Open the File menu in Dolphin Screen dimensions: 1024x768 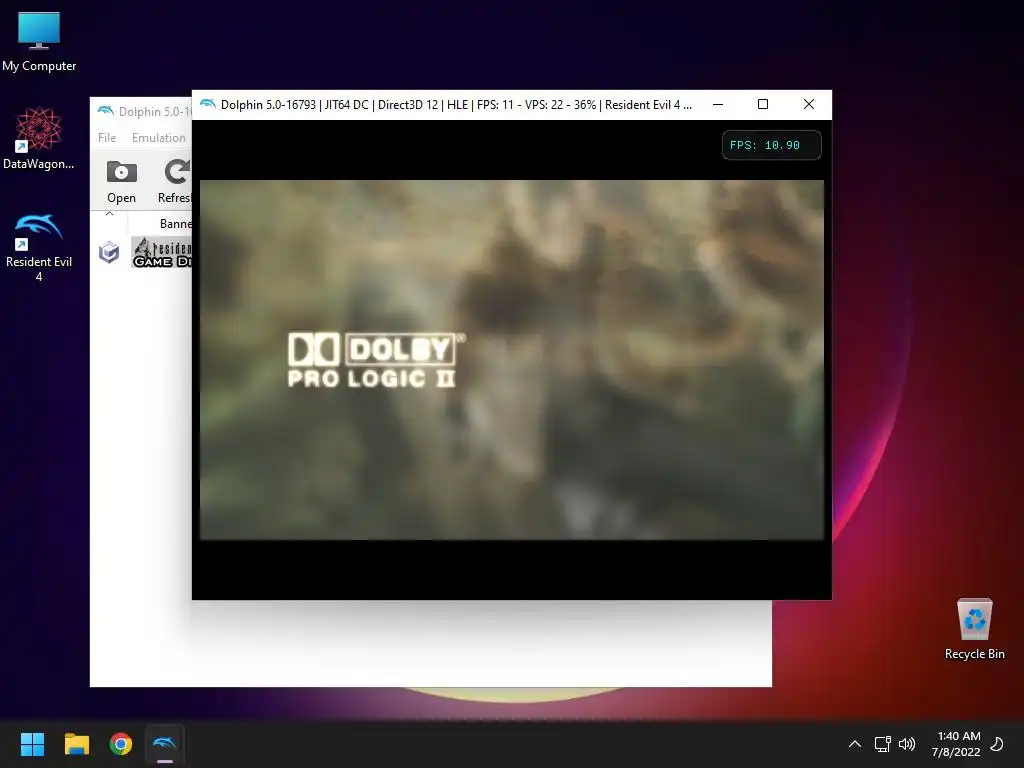(x=106, y=138)
